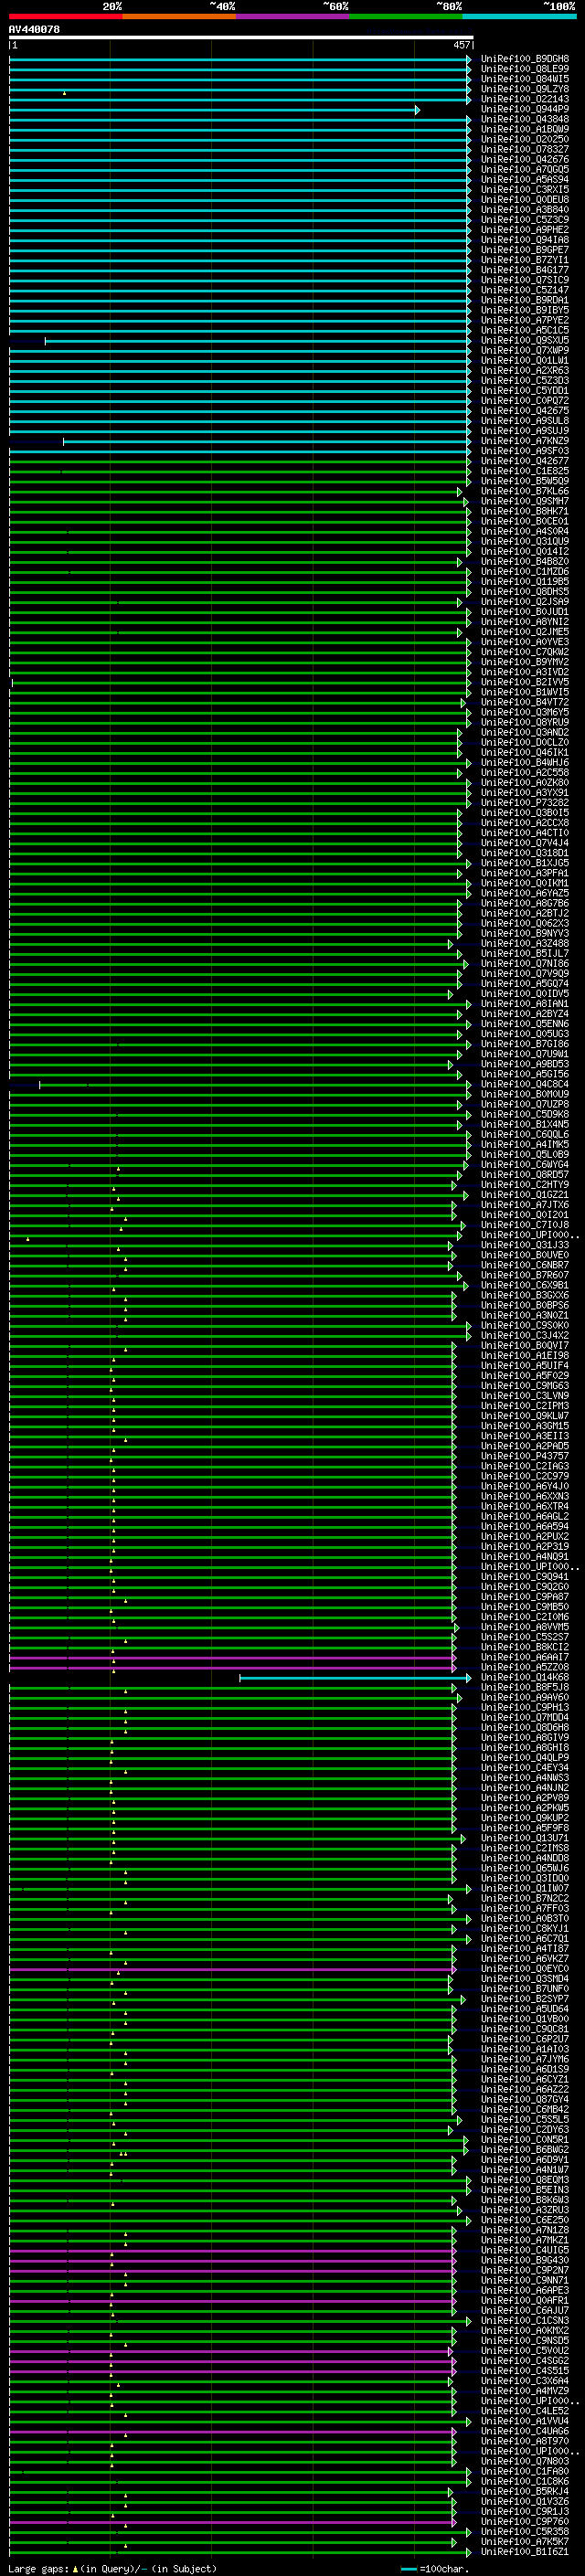This screenshot has height=2576, width=585.
Task: Select hit UniRef100_B9RDA1
Action: coord(524,300)
